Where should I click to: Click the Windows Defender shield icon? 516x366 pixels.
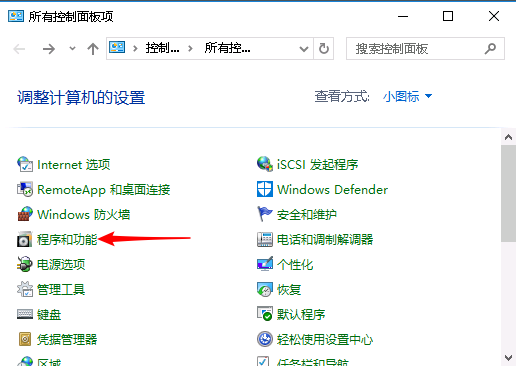click(265, 189)
